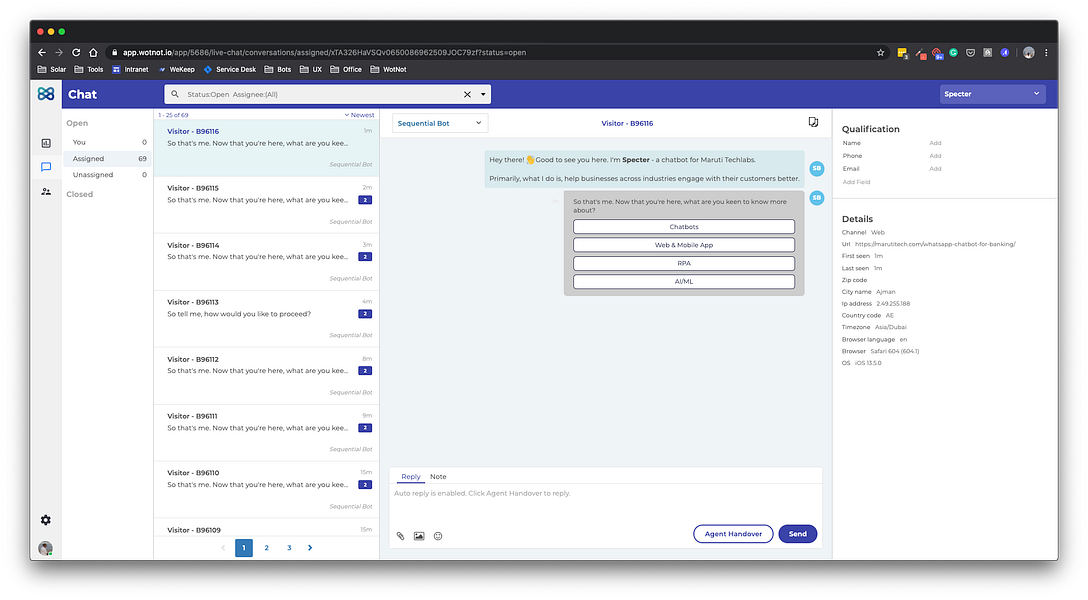Open the Intranet bookmark
Image resolution: width=1088 pixels, height=600 pixels.
130,69
